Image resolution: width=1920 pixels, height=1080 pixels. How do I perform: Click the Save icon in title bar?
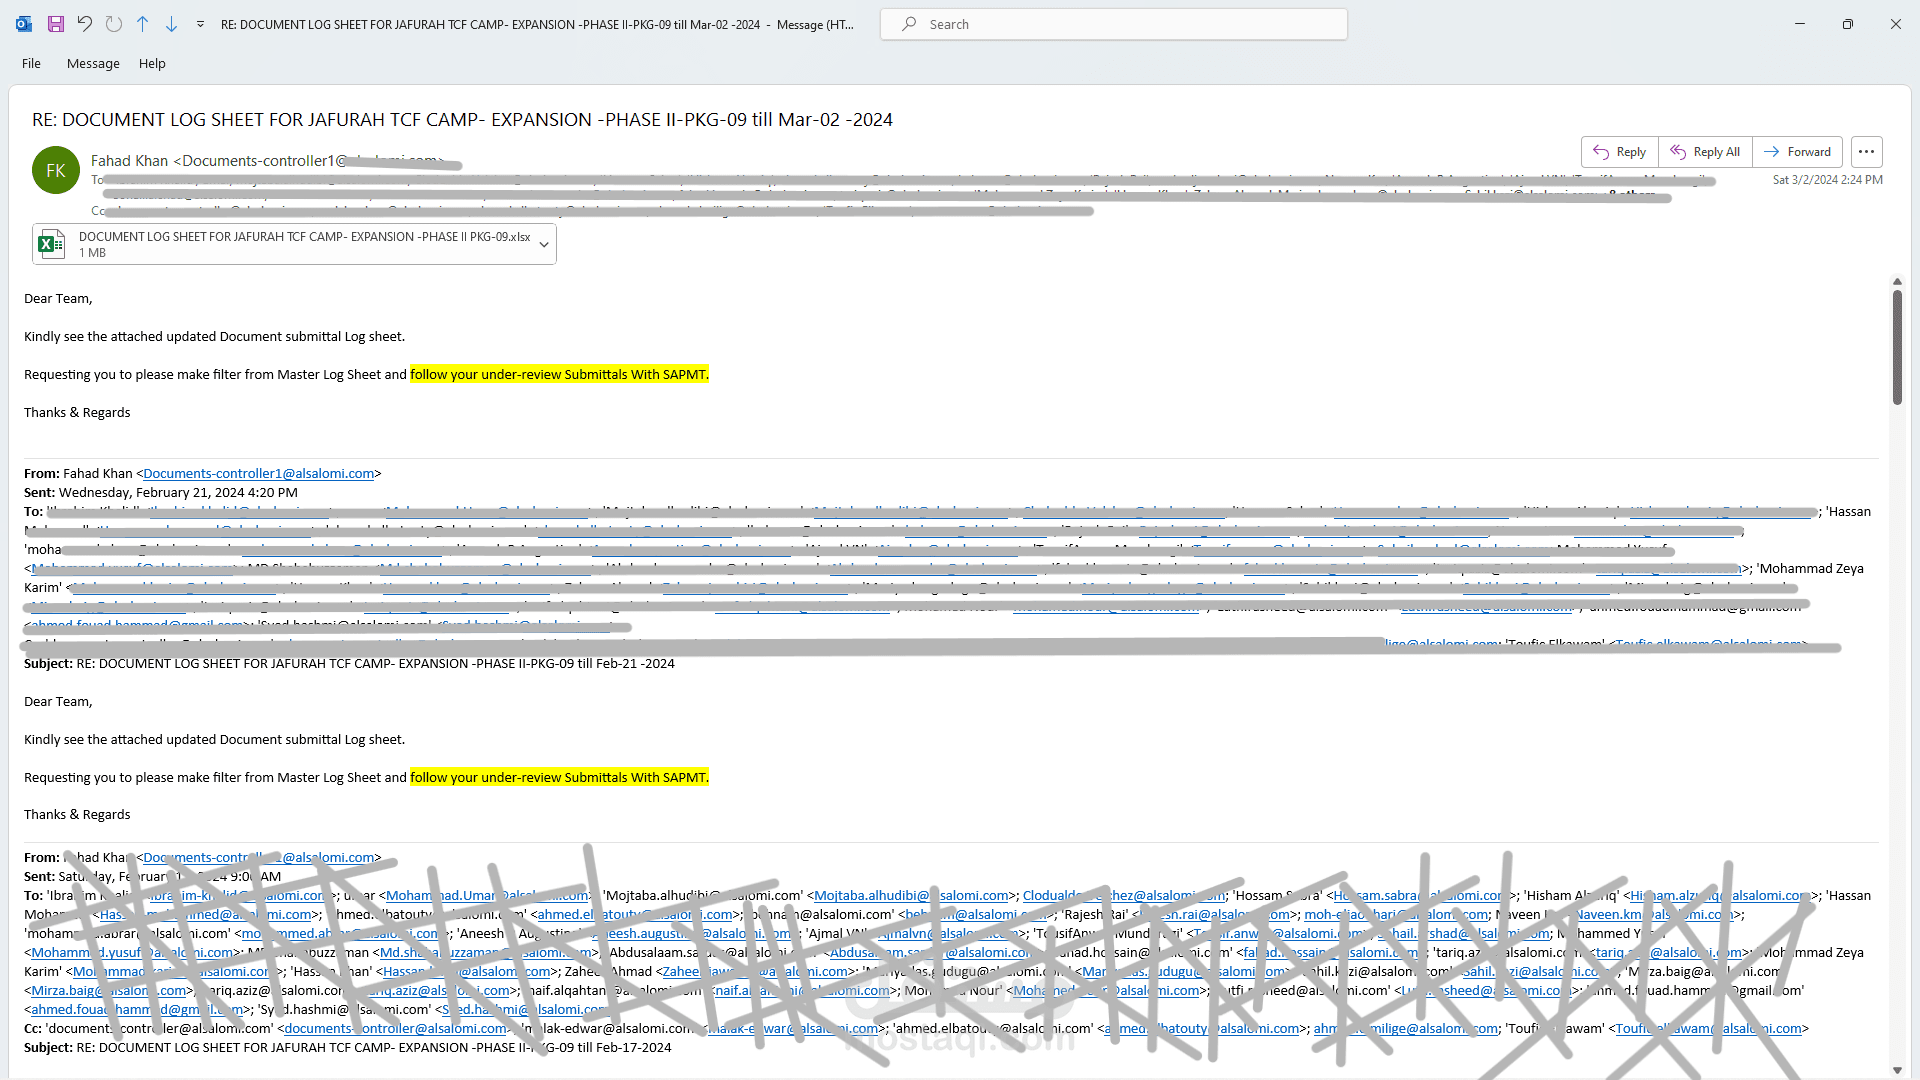tap(56, 24)
